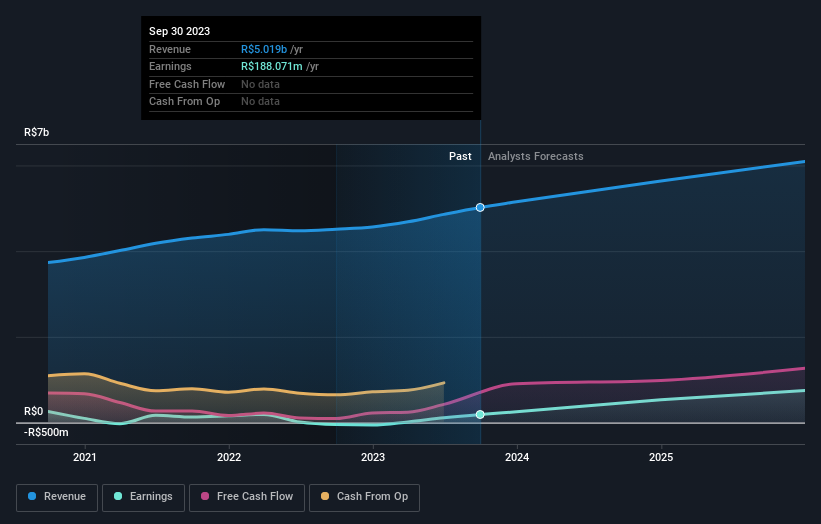Screen dimensions: 821x524
Task: Click the 2021 x-axis label
Action: click(85, 457)
